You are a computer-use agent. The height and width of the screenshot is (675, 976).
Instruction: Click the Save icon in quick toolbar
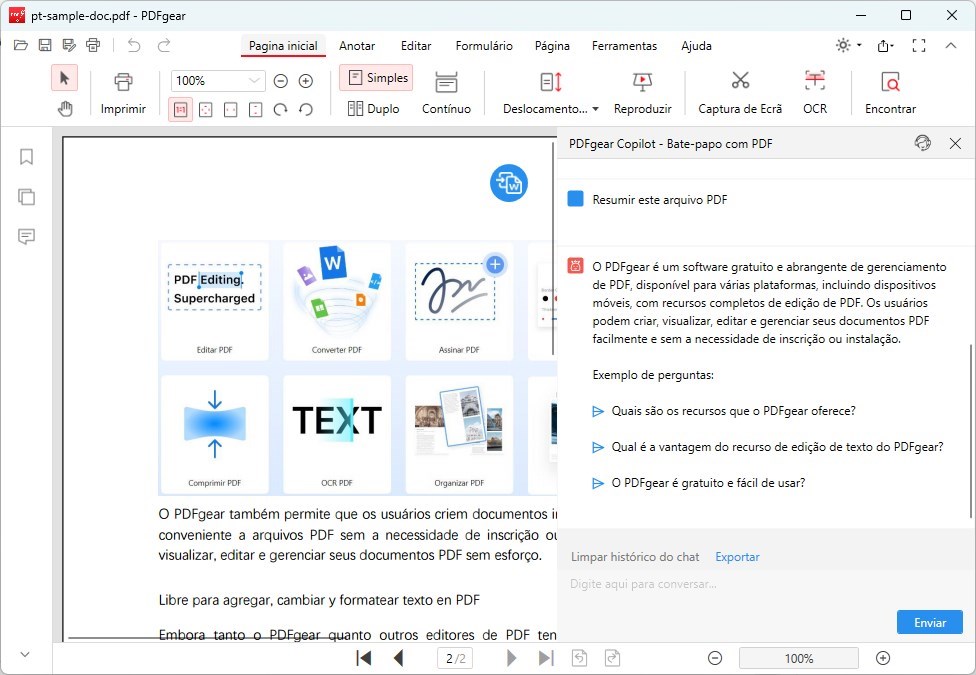[x=45, y=45]
